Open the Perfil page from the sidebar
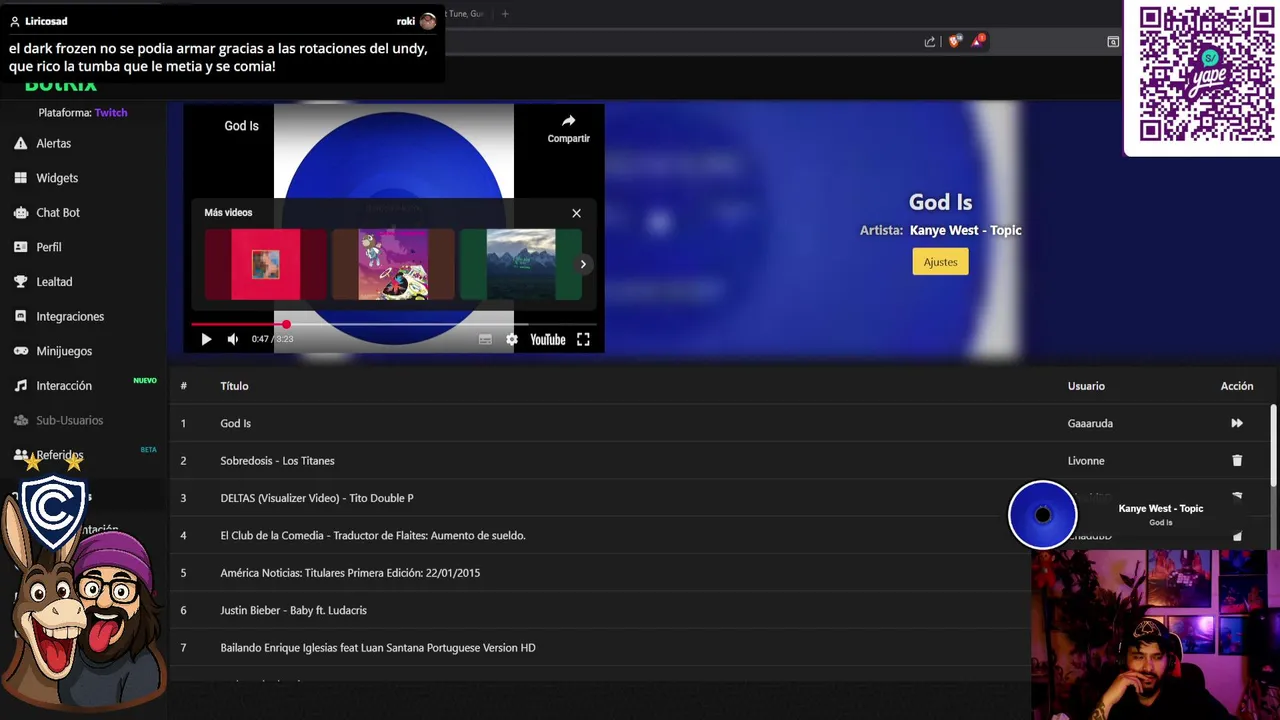Screen dimensions: 1280x720 tap(49, 247)
